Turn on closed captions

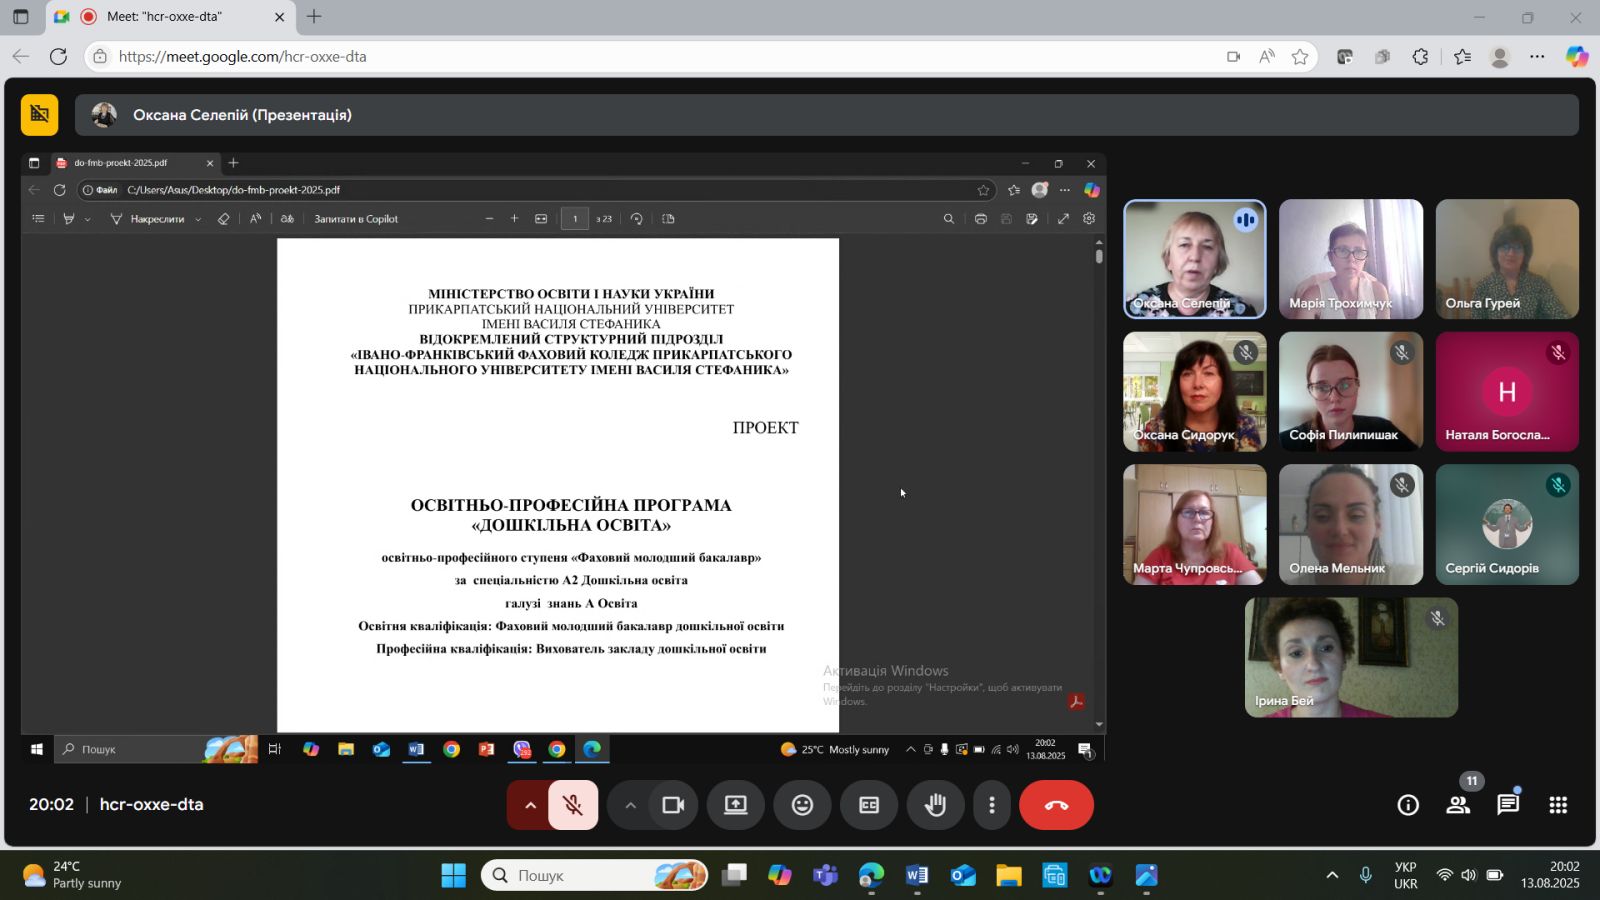869,805
